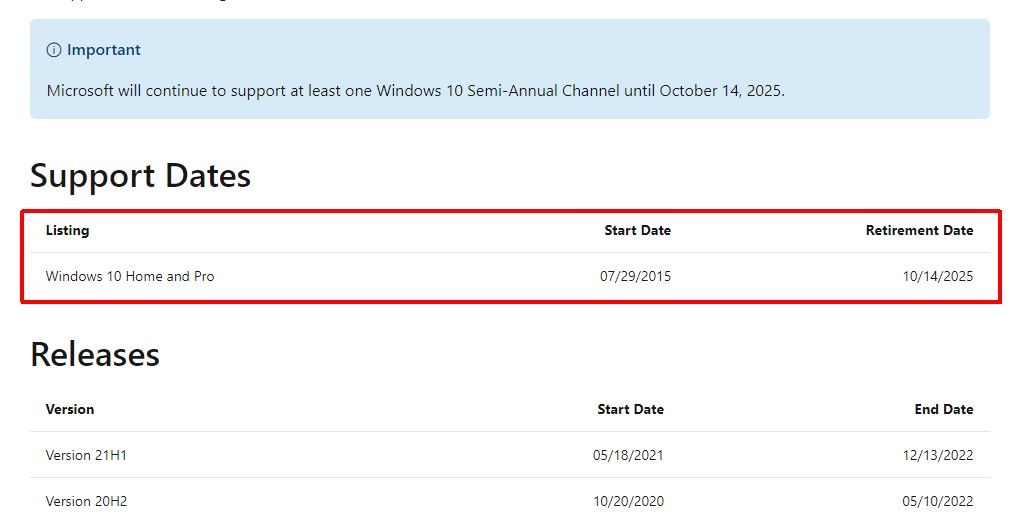Select the 05/10/2022 end date
The height and width of the screenshot is (516, 1019).
[x=938, y=502]
